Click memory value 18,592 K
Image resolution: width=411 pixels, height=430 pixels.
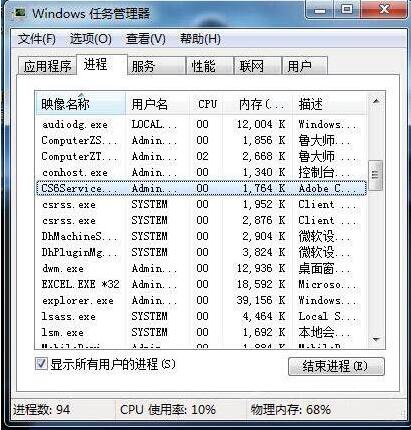(x=261, y=284)
